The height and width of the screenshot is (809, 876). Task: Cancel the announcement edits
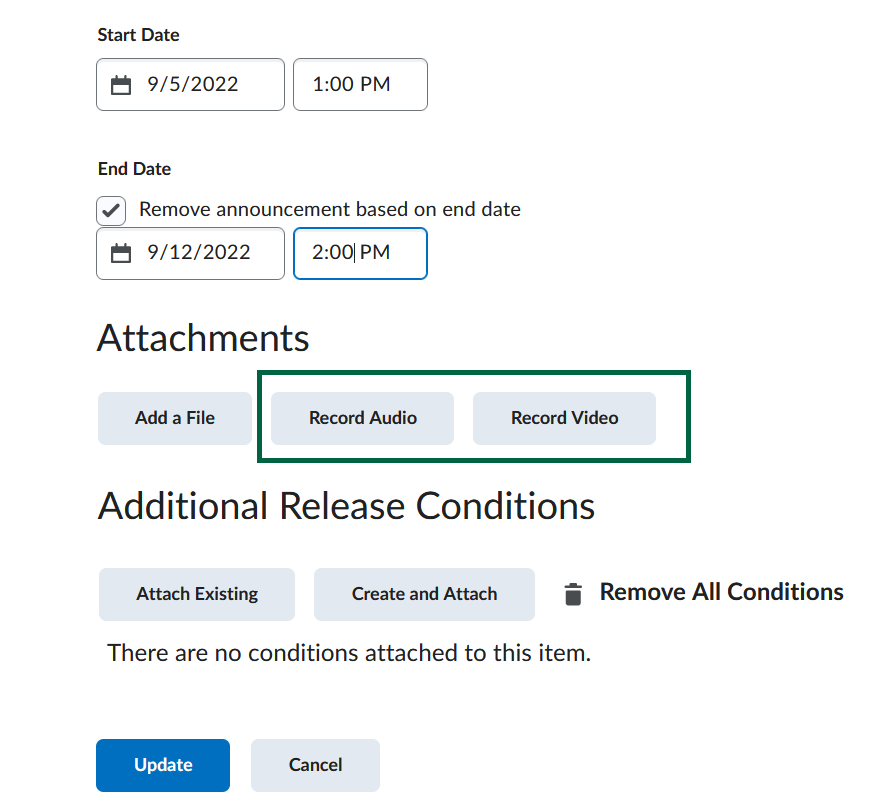pyautogui.click(x=314, y=765)
